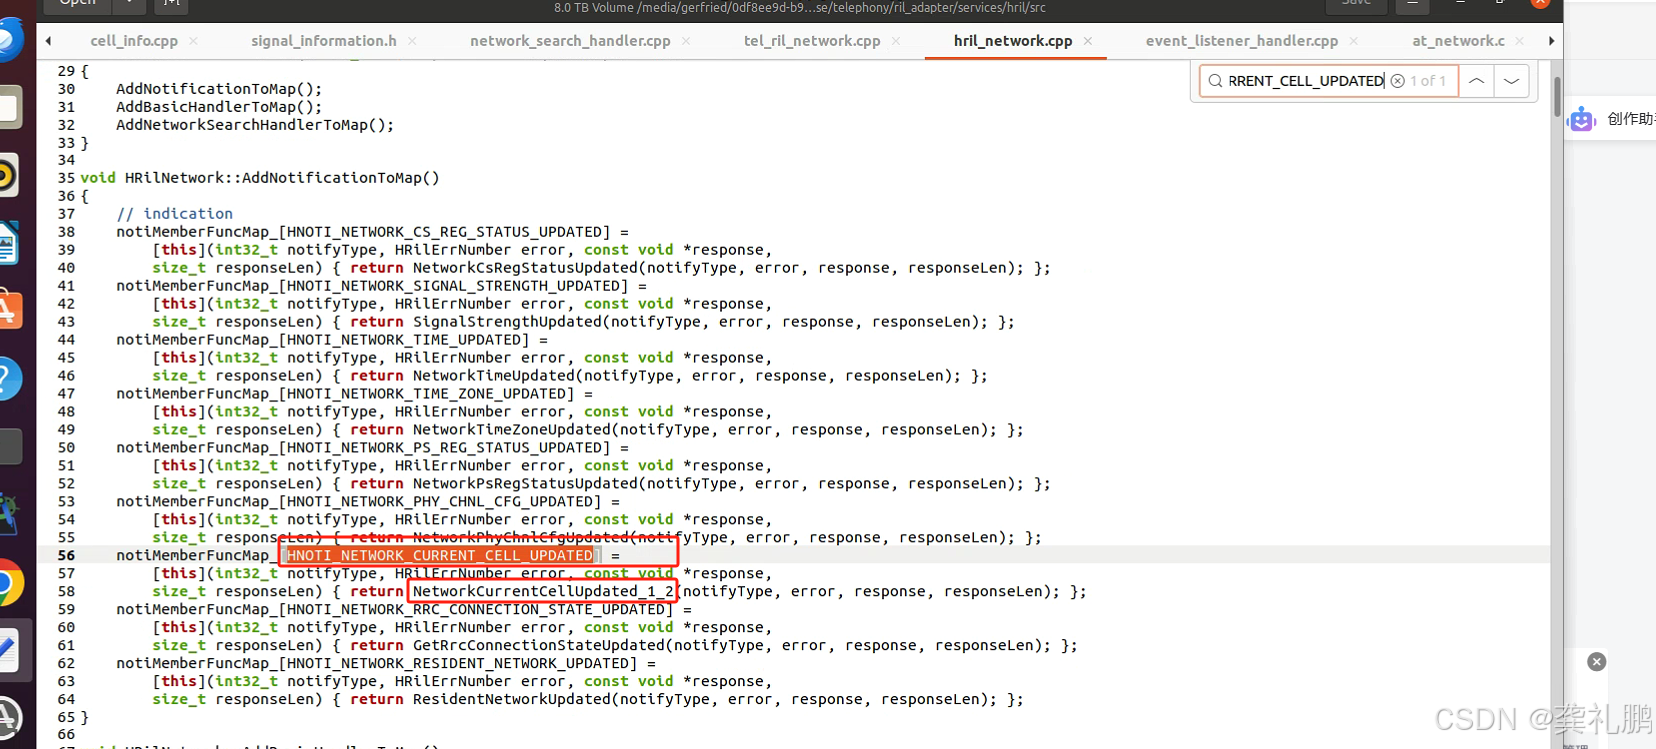Open the CSDN creation assistant robot icon

coord(1581,119)
